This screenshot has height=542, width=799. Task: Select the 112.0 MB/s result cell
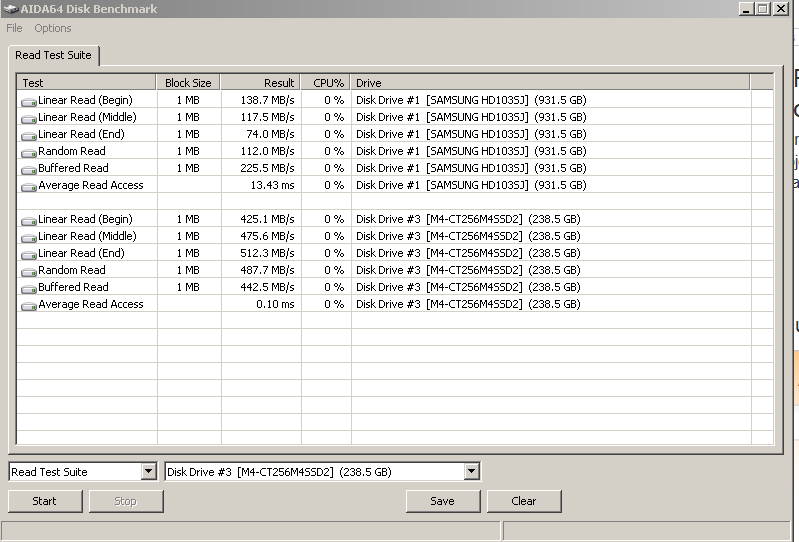(x=268, y=151)
